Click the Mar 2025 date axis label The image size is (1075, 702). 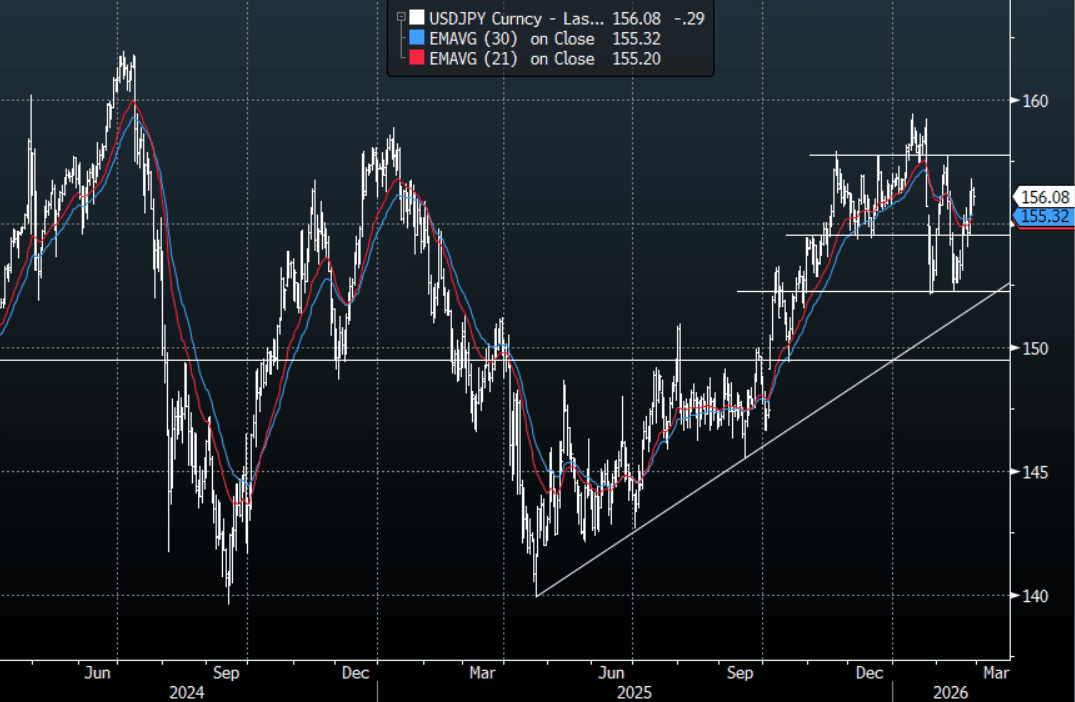click(x=482, y=673)
